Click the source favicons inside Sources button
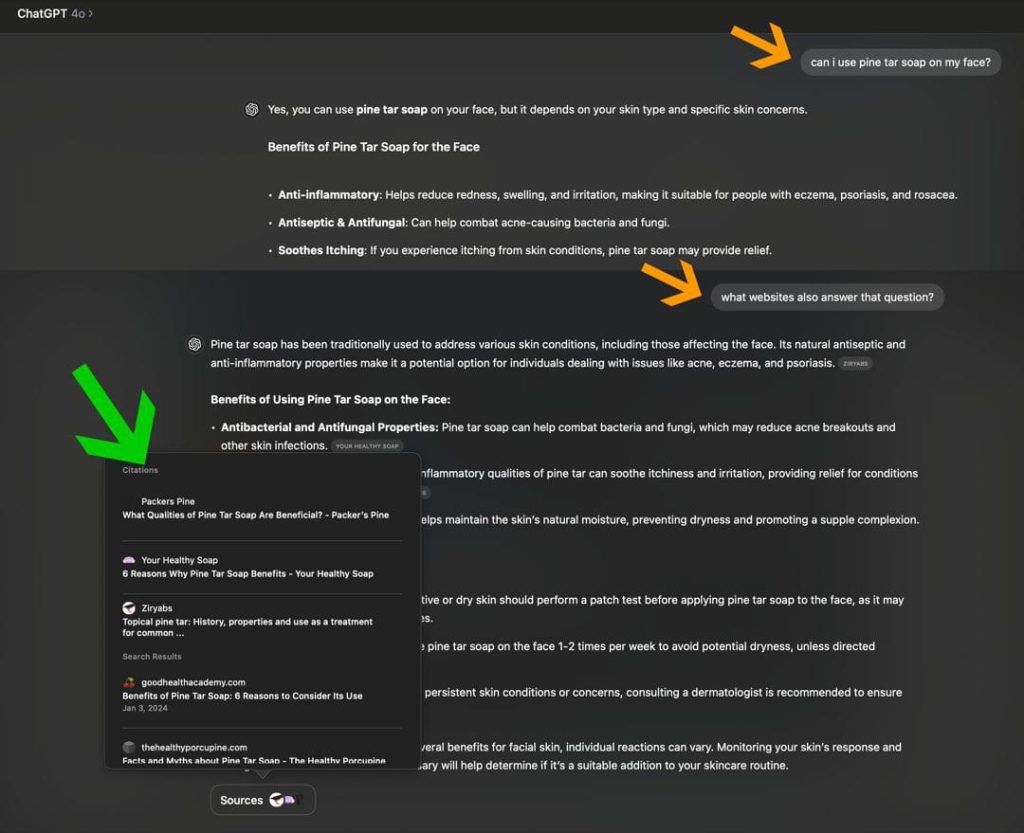The width and height of the screenshot is (1024, 833). point(286,800)
